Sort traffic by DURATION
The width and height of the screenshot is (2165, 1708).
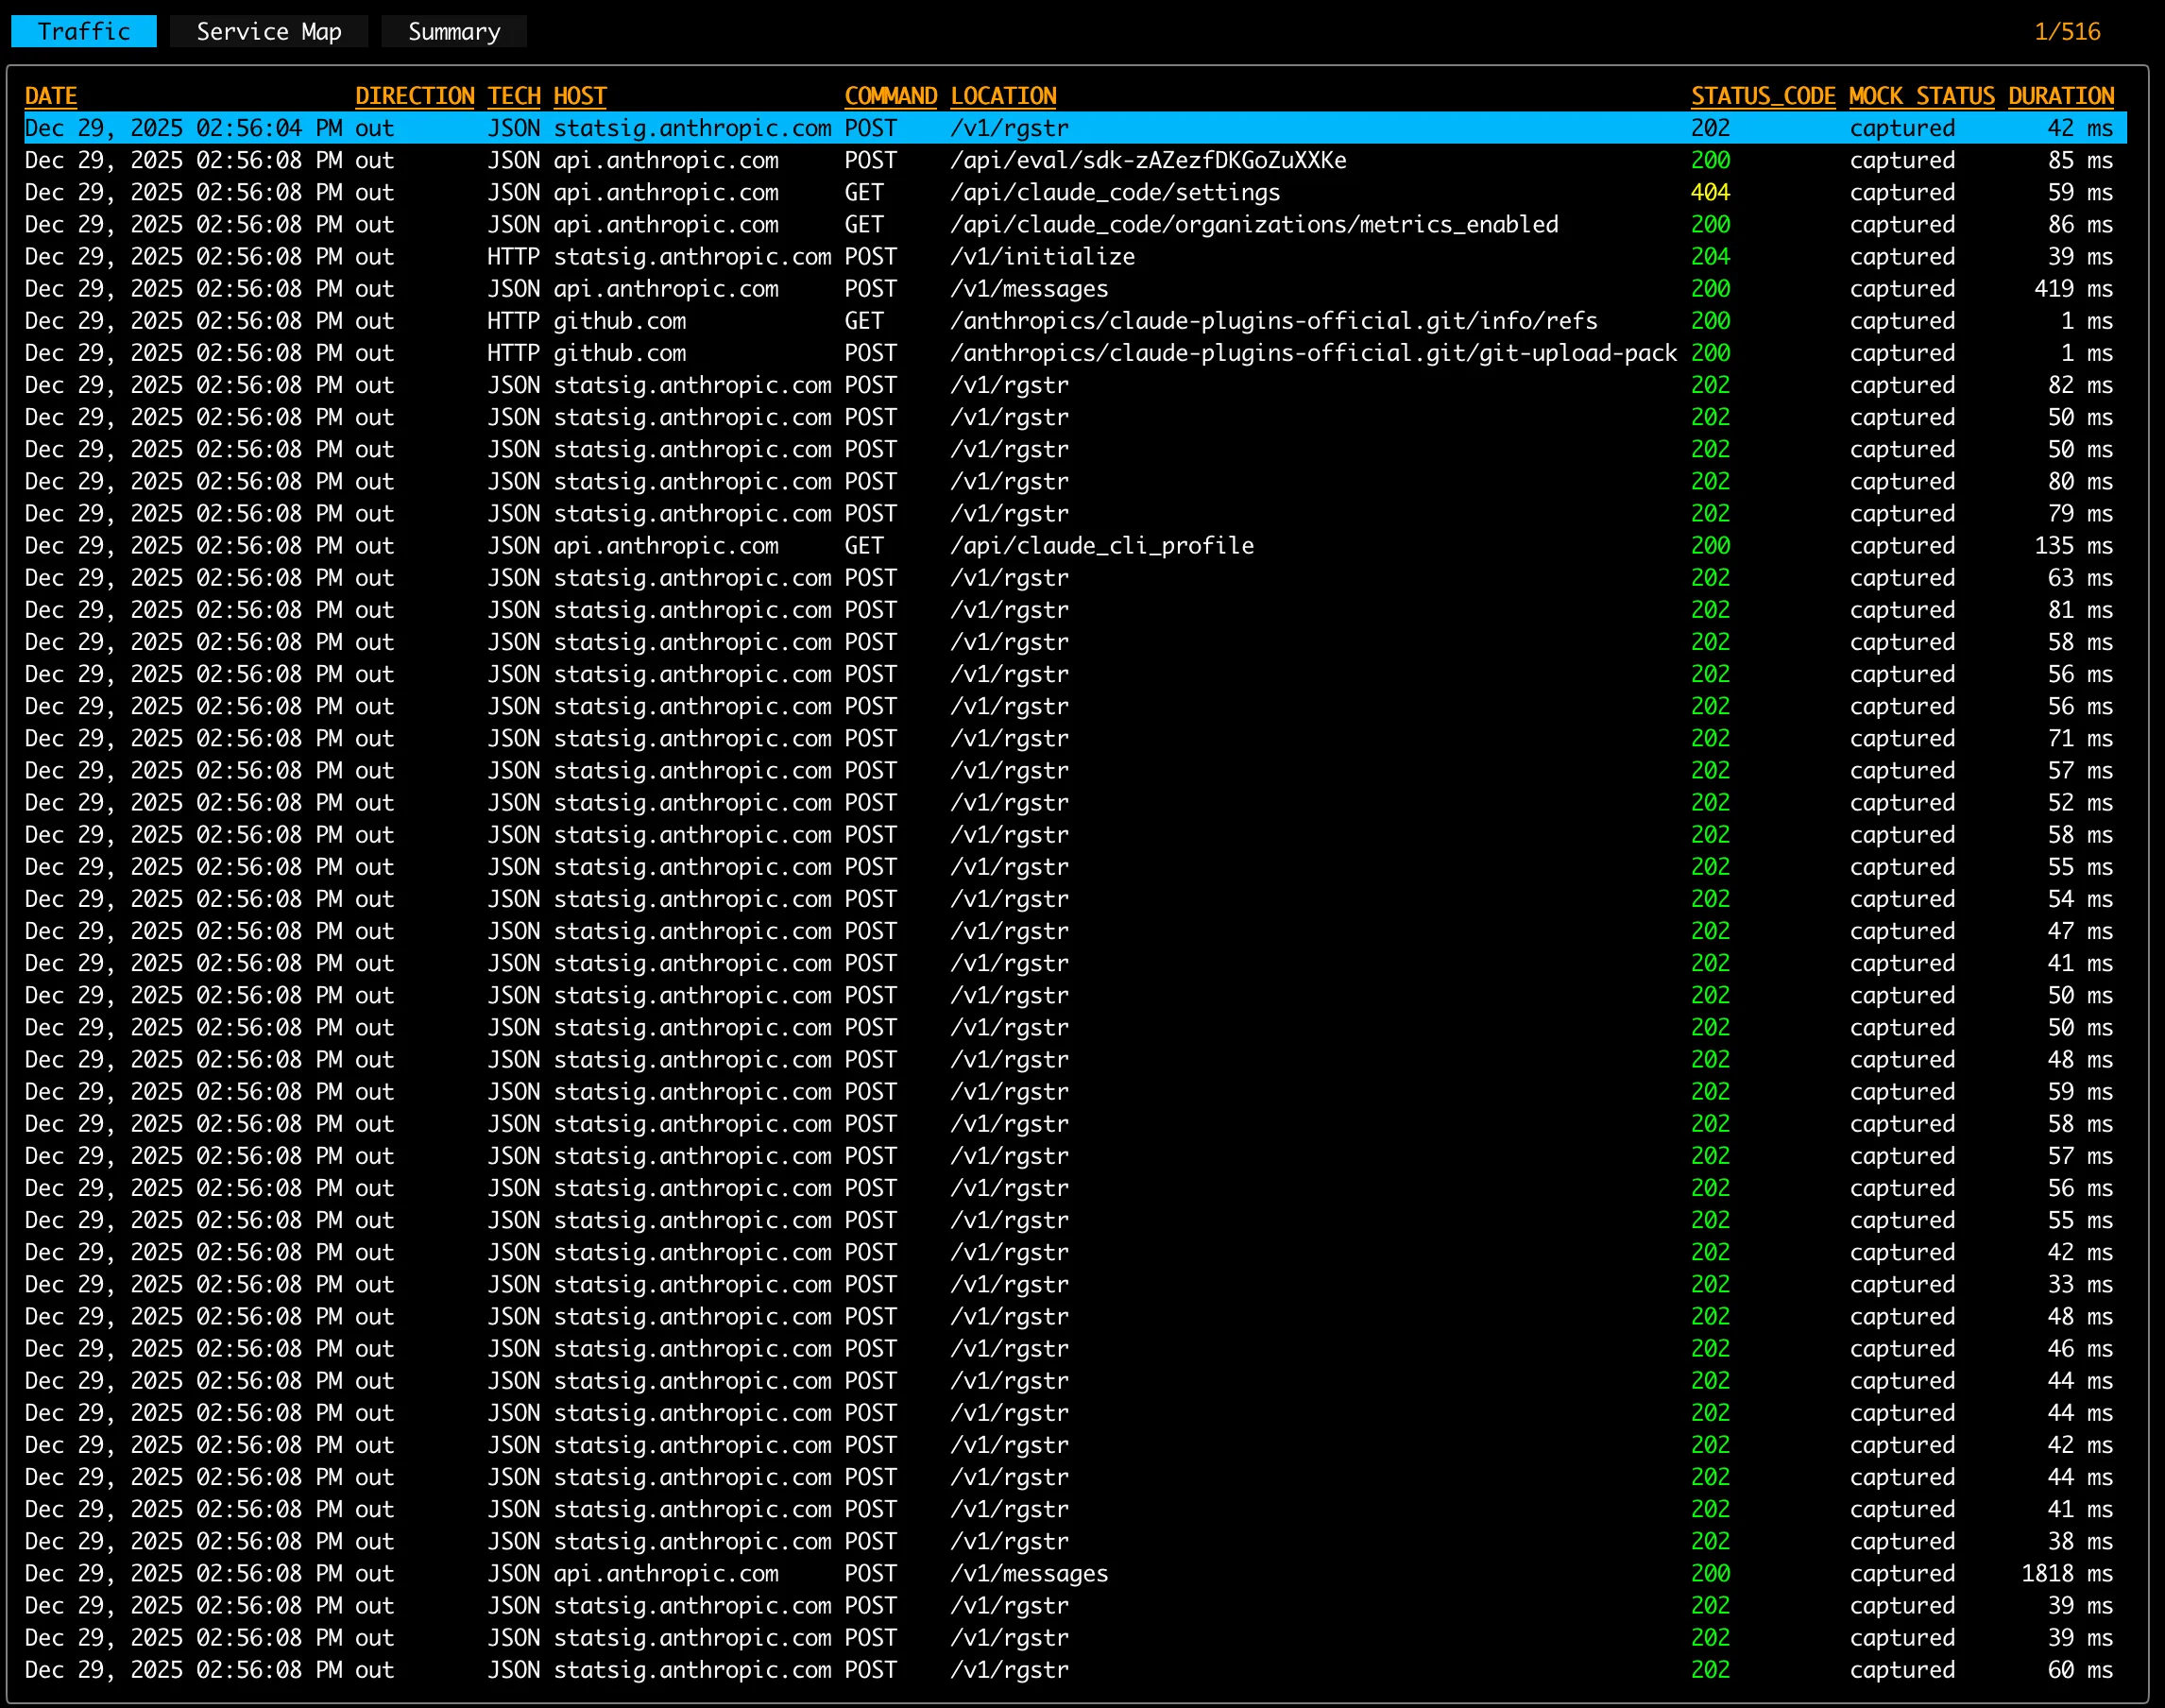(2060, 95)
